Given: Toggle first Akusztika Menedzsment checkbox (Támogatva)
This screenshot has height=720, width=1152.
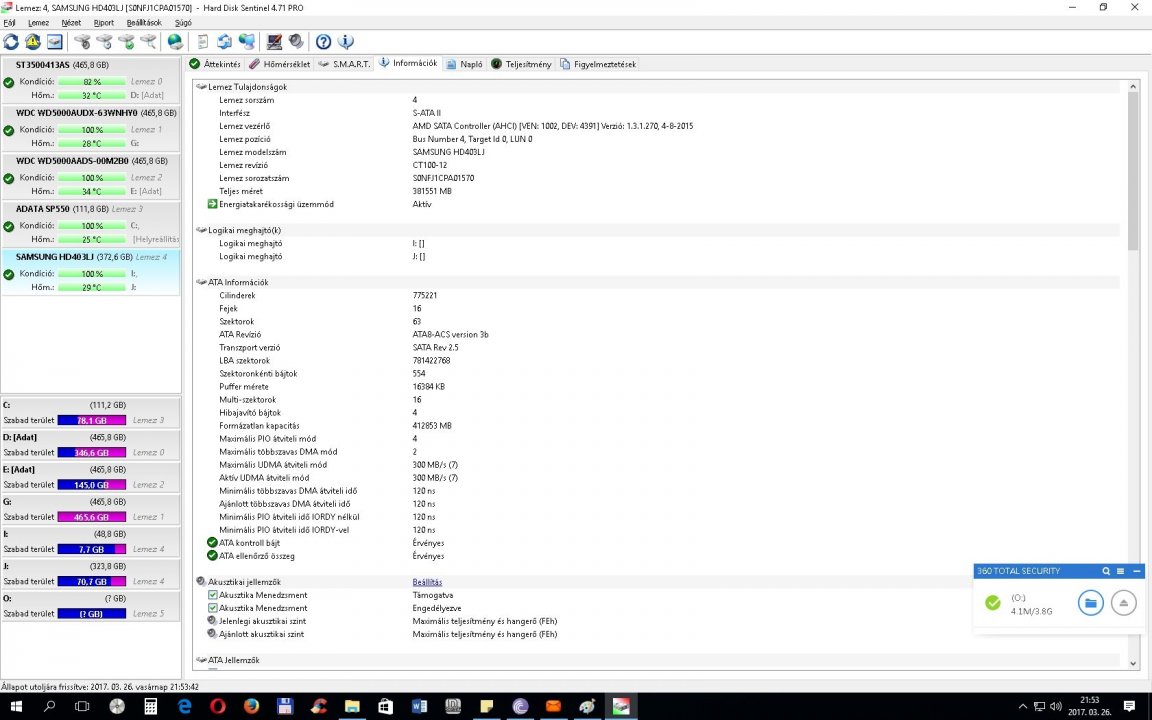Looking at the screenshot, I should (x=212, y=595).
